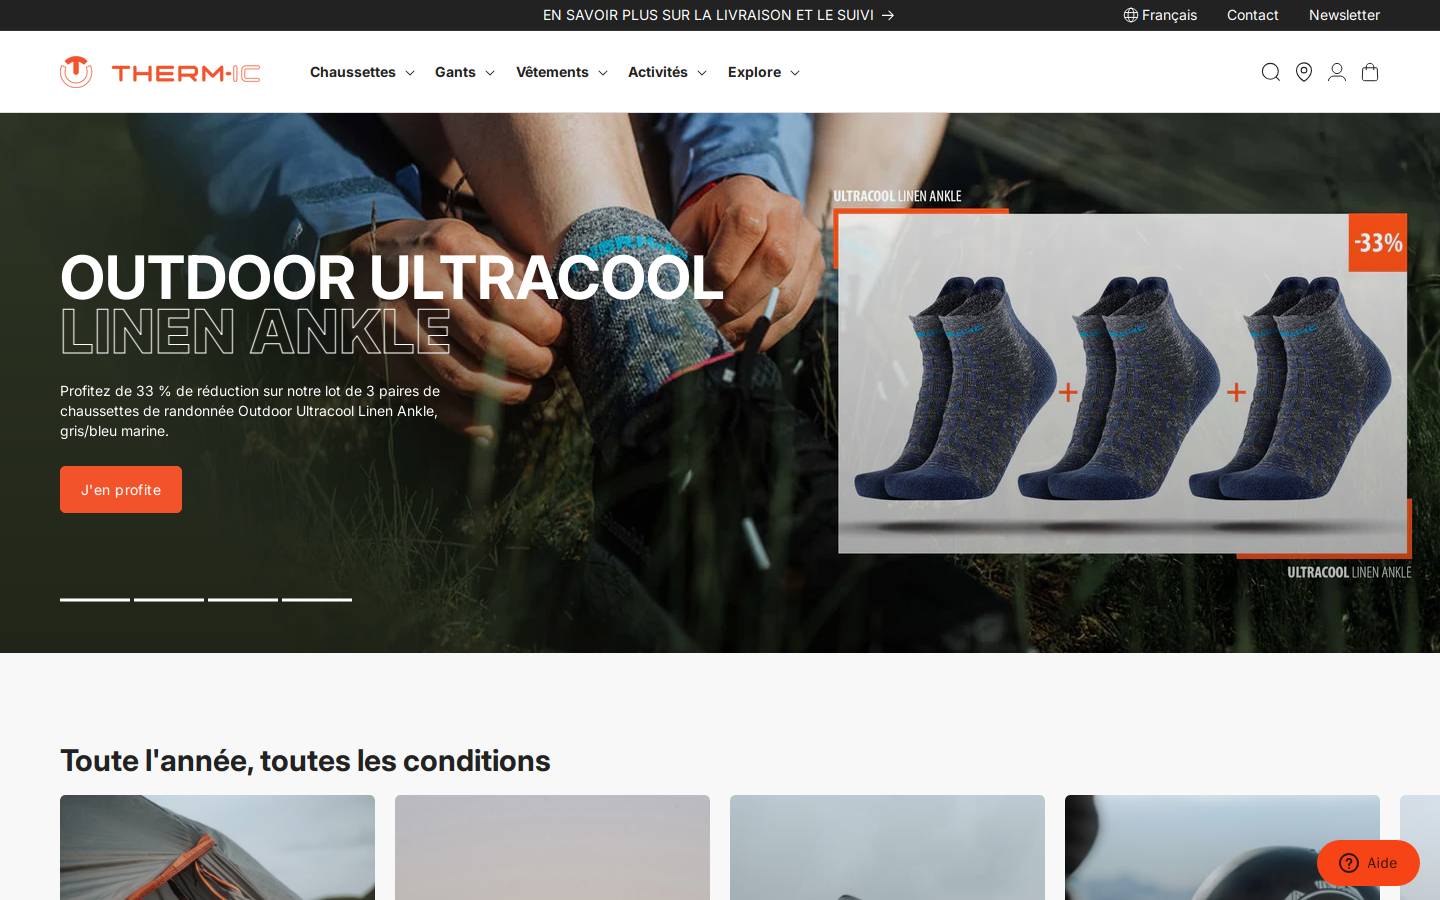Open the Newsletter link
This screenshot has height=900, width=1440.
[1344, 15]
